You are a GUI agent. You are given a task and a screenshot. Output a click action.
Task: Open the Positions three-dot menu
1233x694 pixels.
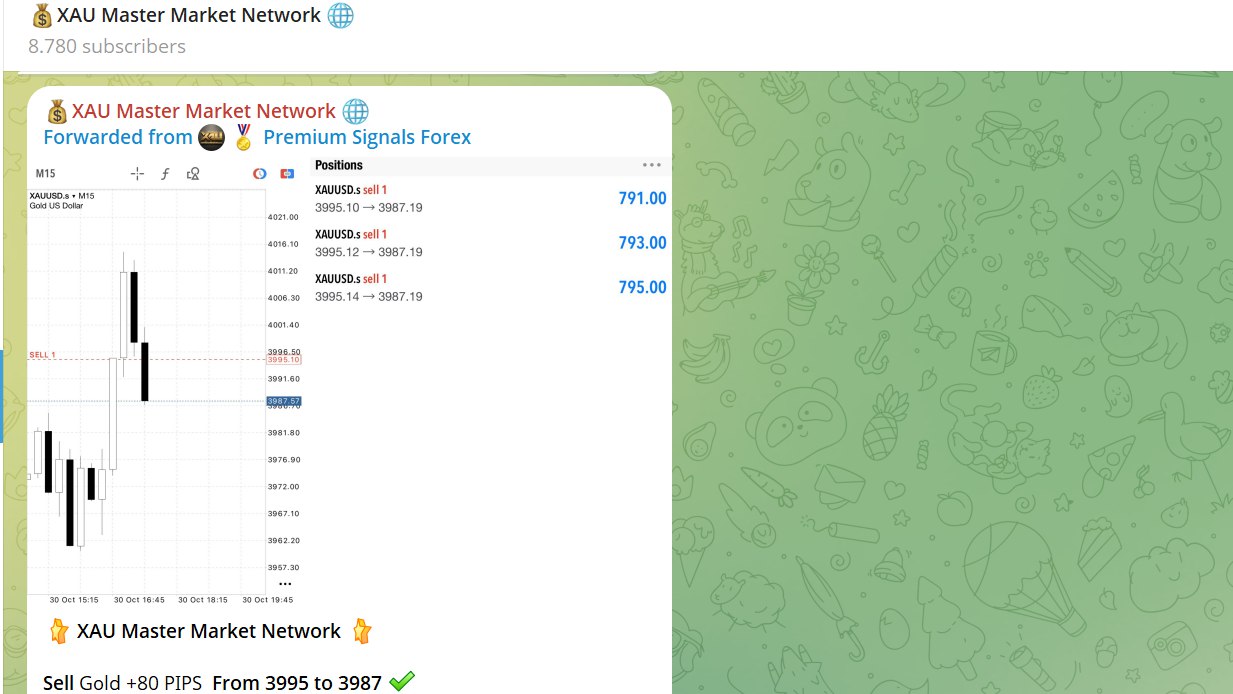[652, 165]
